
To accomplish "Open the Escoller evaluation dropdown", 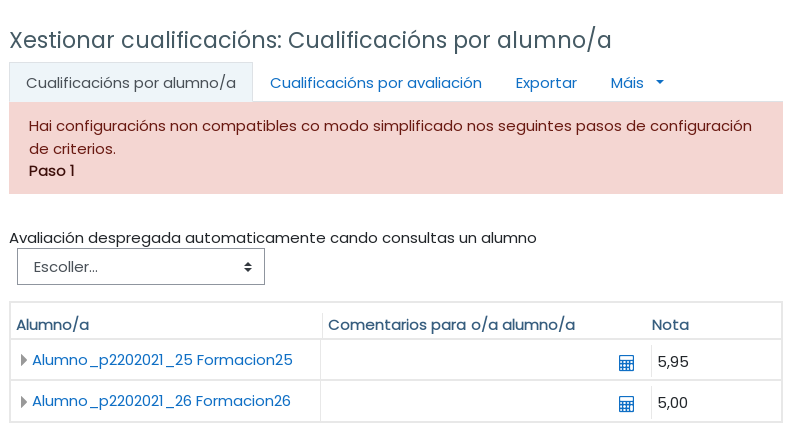I will 141,267.
